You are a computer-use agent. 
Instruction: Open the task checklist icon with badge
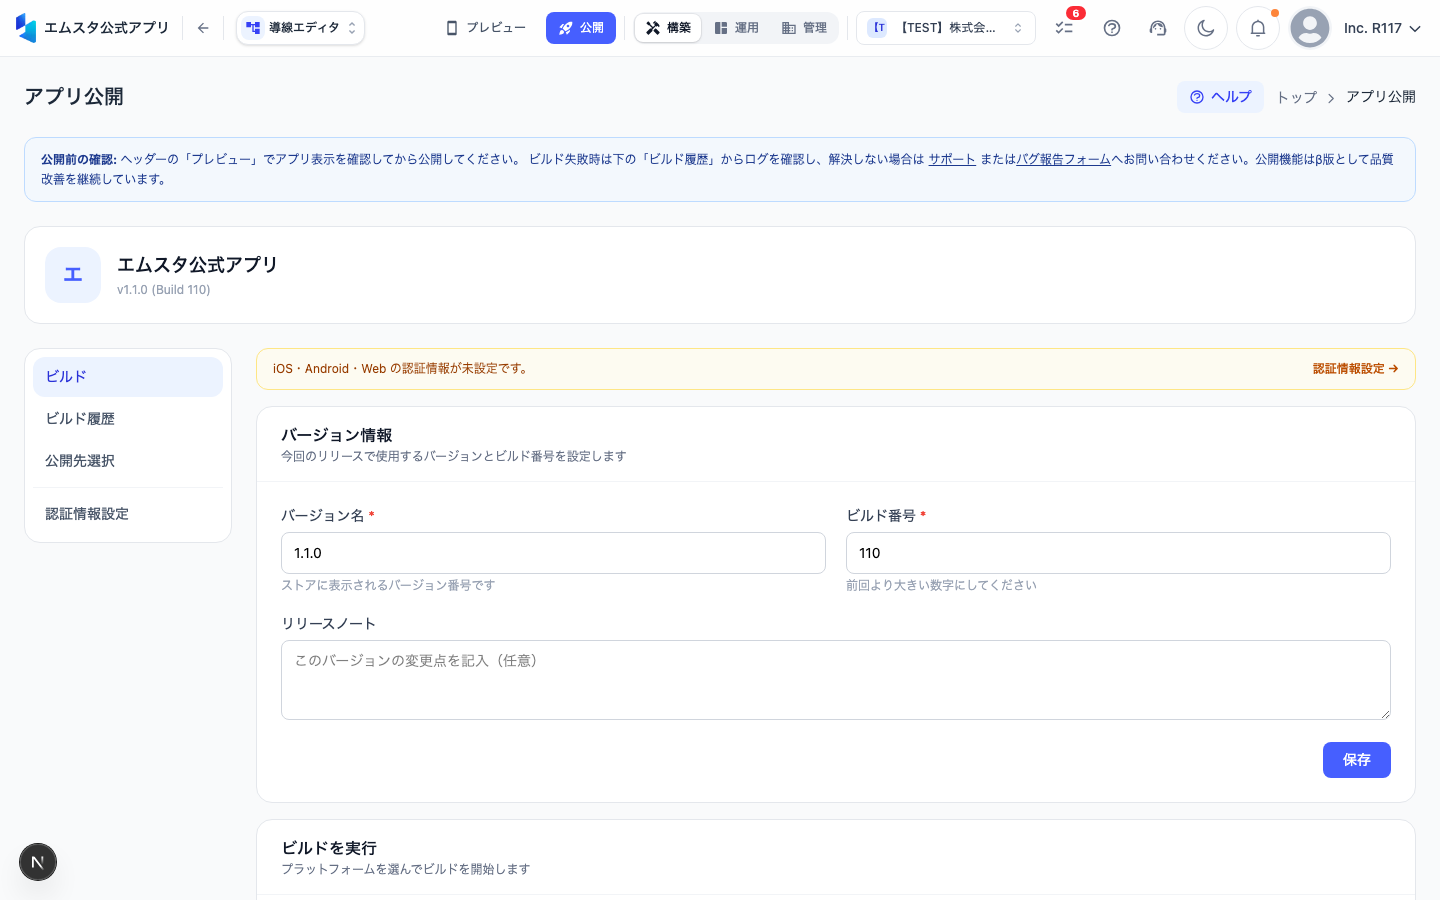coord(1064,28)
